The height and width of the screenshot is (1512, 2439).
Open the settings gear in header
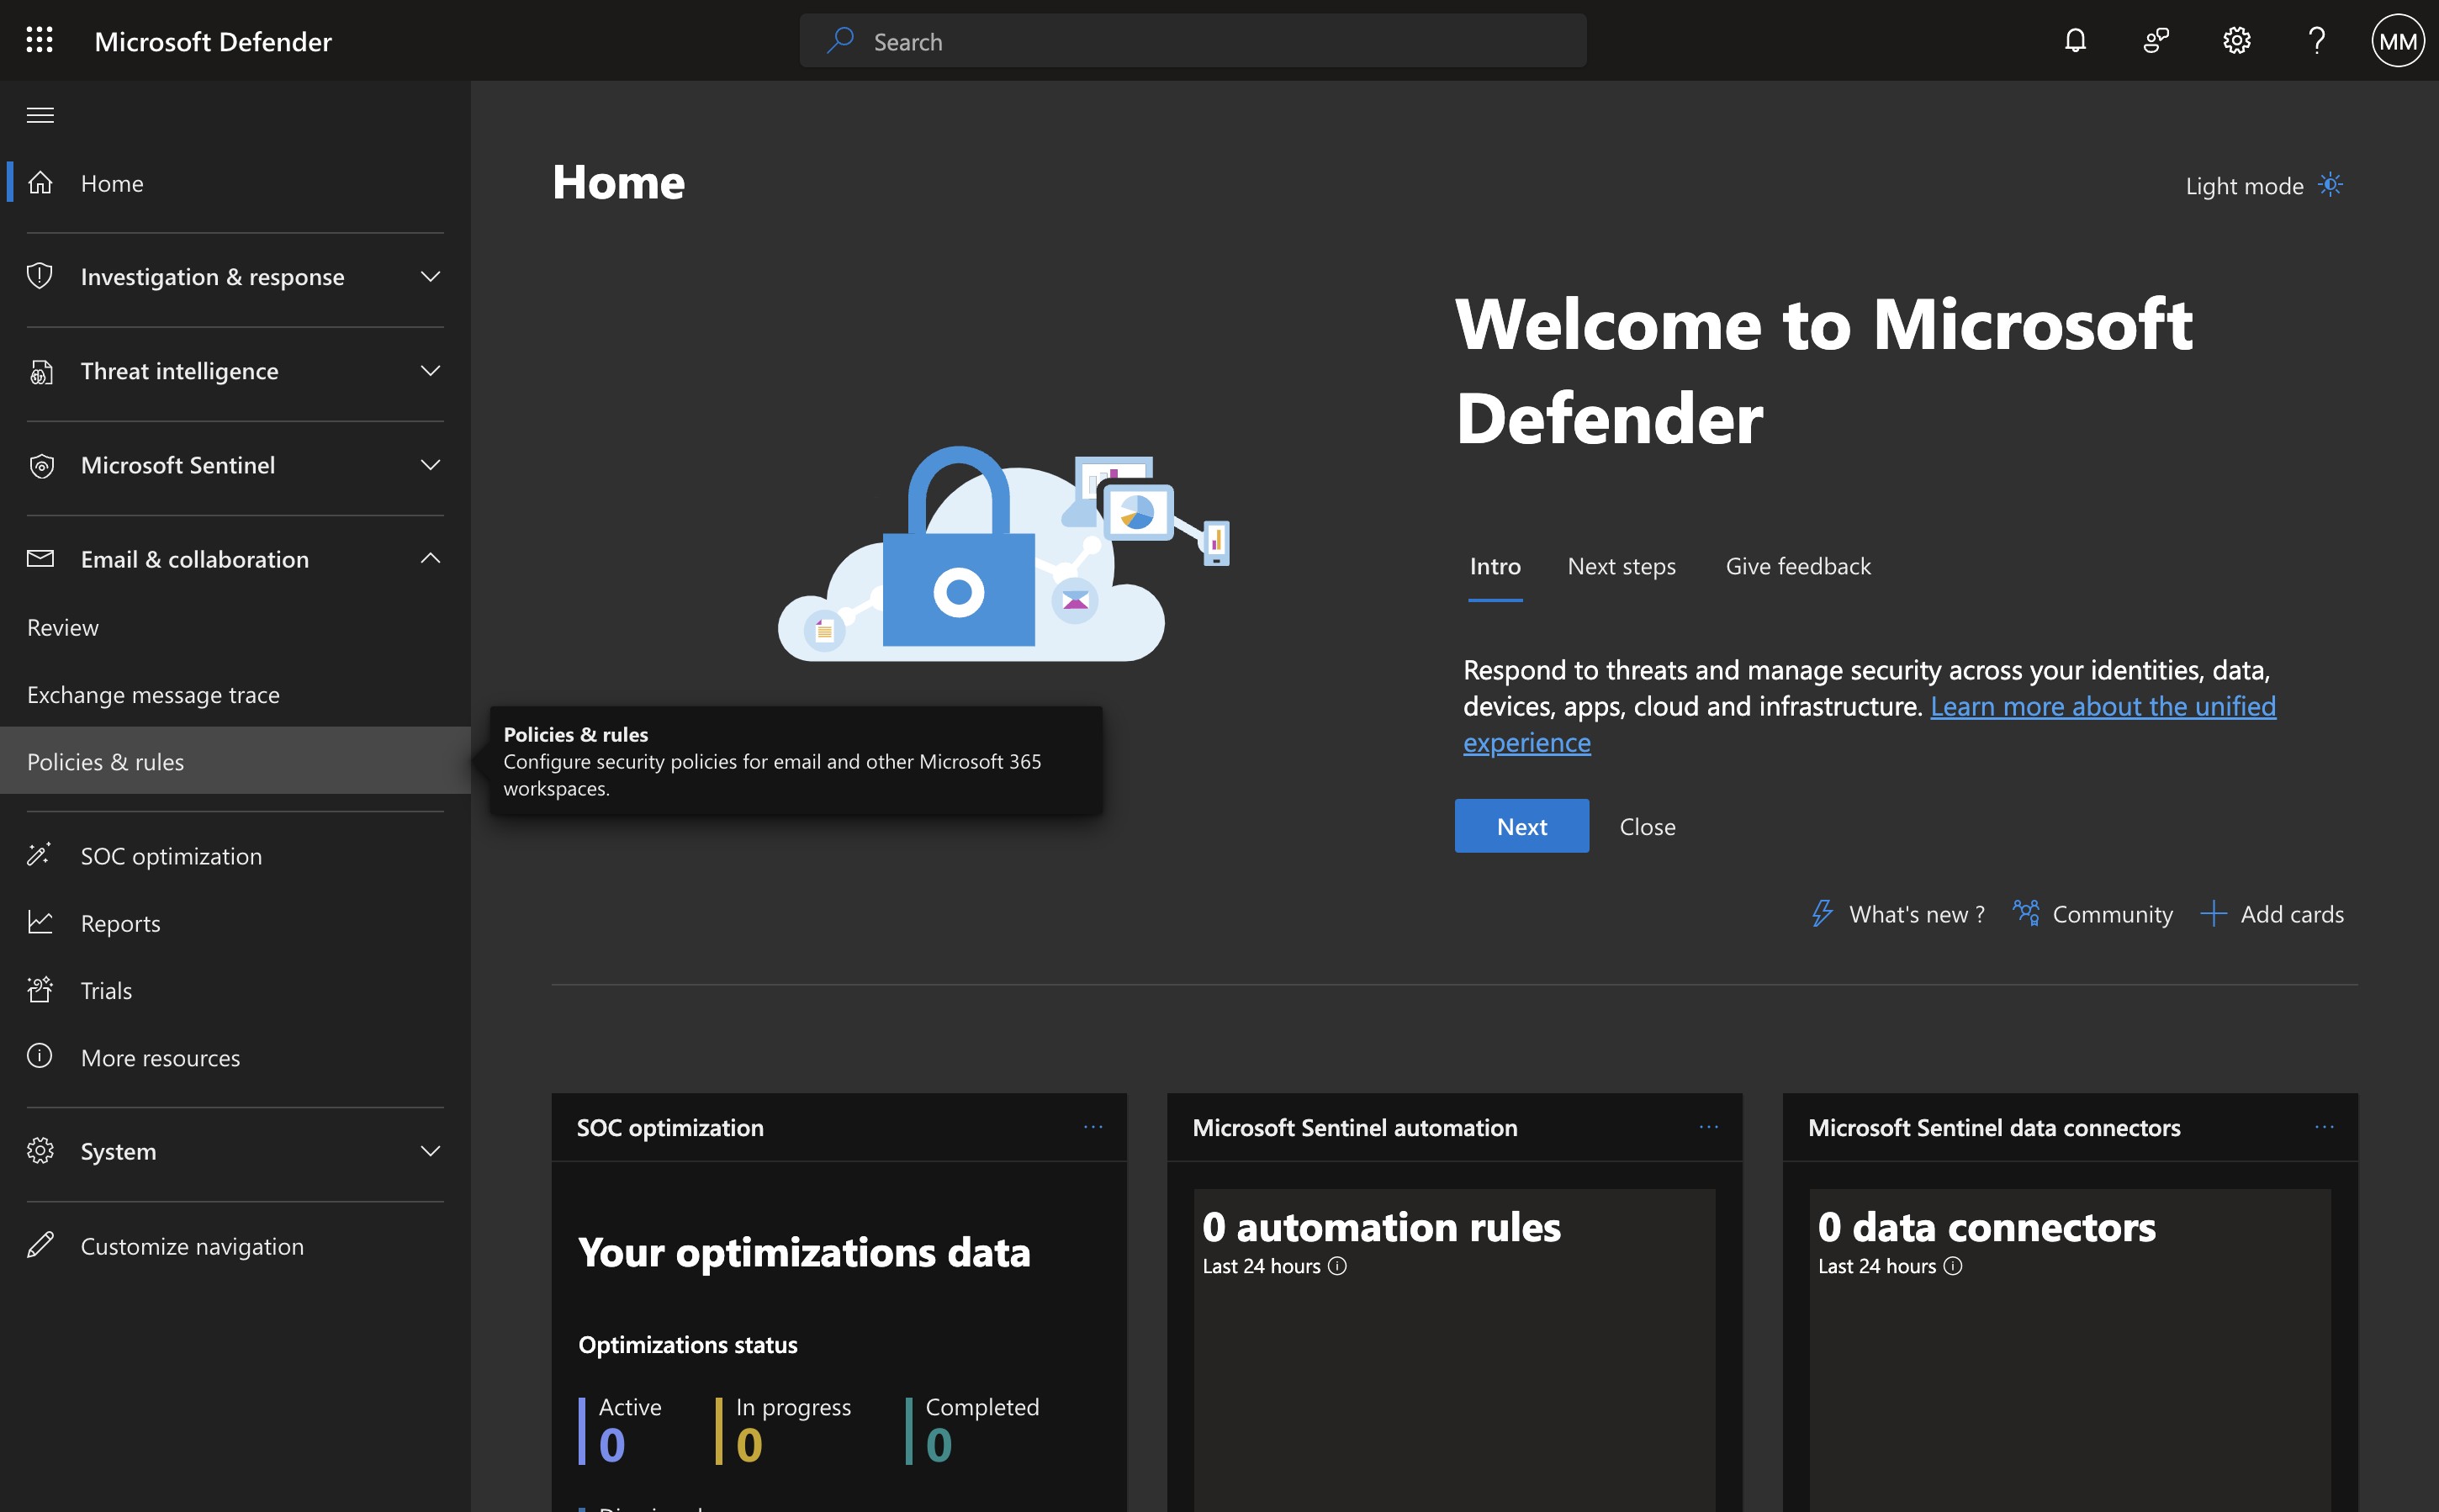point(2236,40)
